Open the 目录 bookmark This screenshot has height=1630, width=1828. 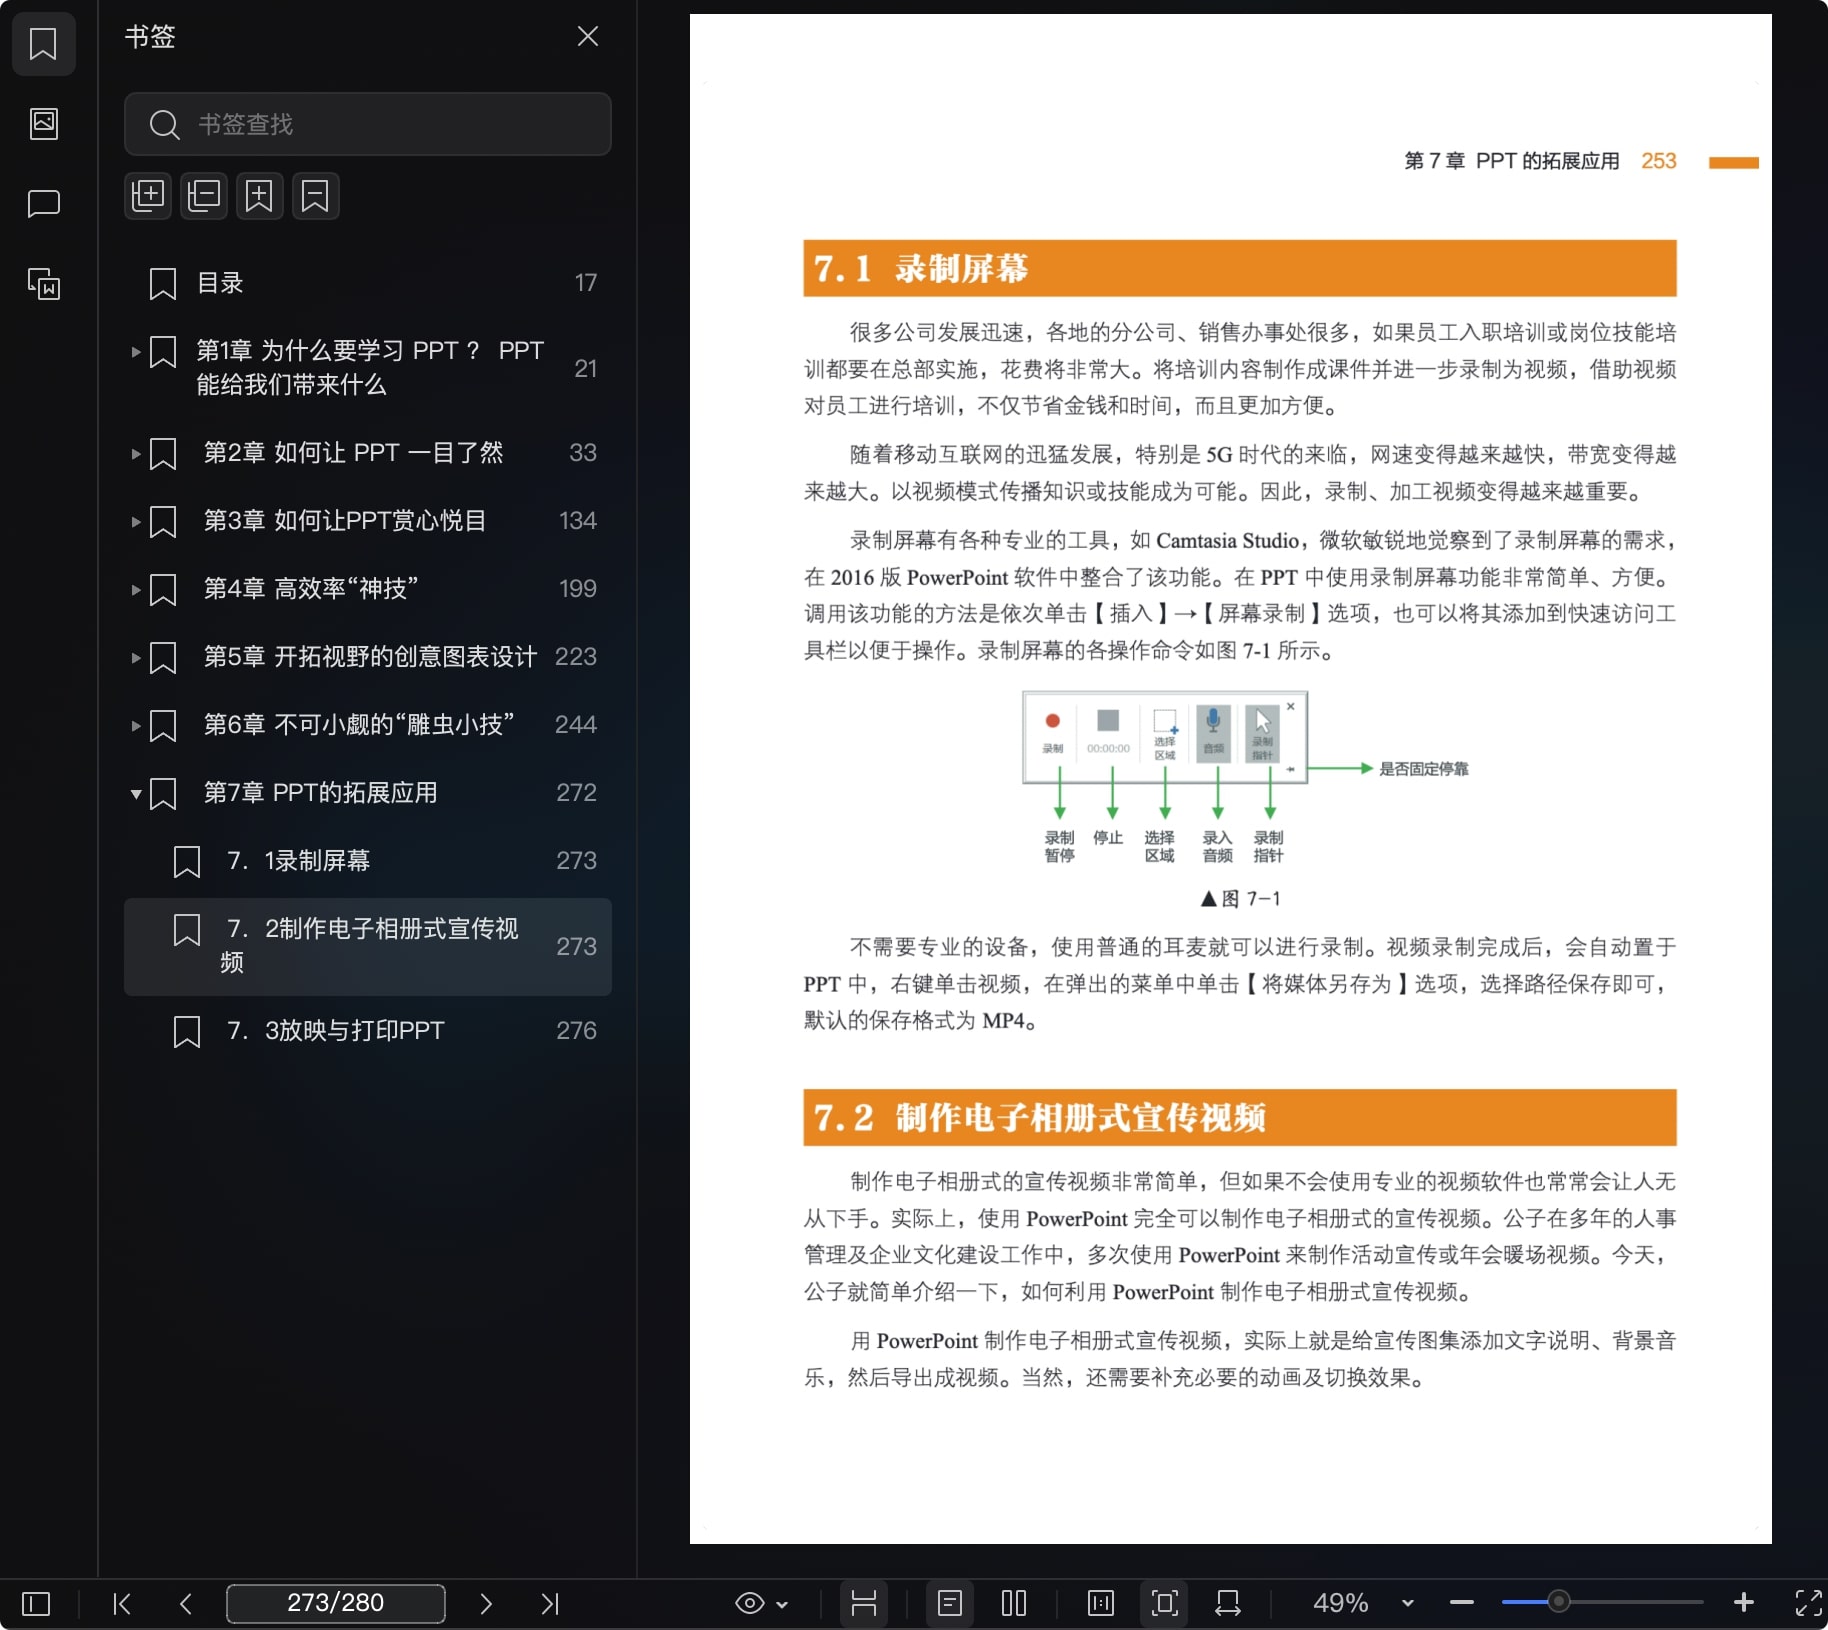367,283
